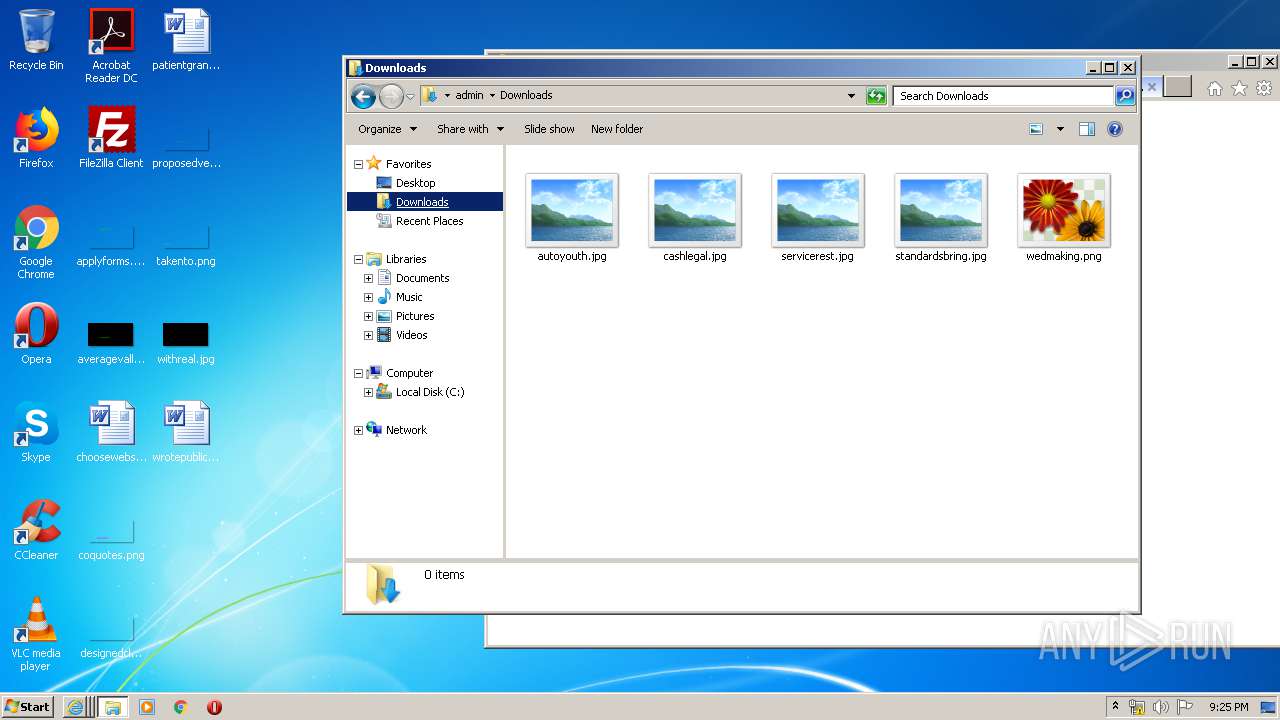Open the admin breadcrumb dropdown arrow
Screen dimensions: 1280x720
492,96
